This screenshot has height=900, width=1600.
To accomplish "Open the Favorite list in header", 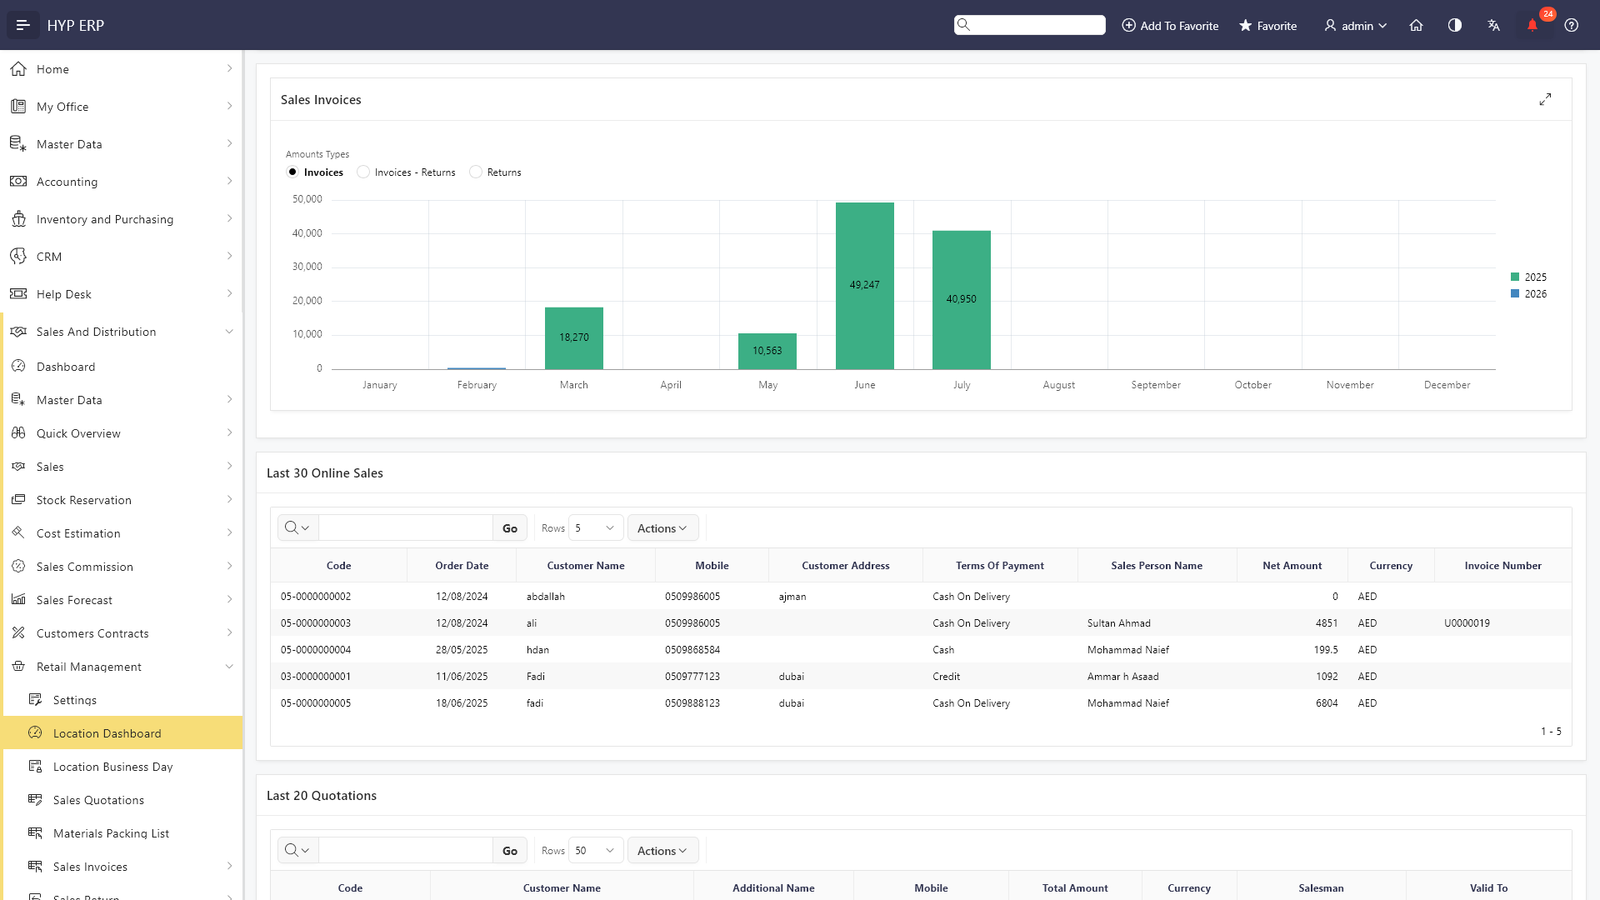I will tap(1268, 25).
